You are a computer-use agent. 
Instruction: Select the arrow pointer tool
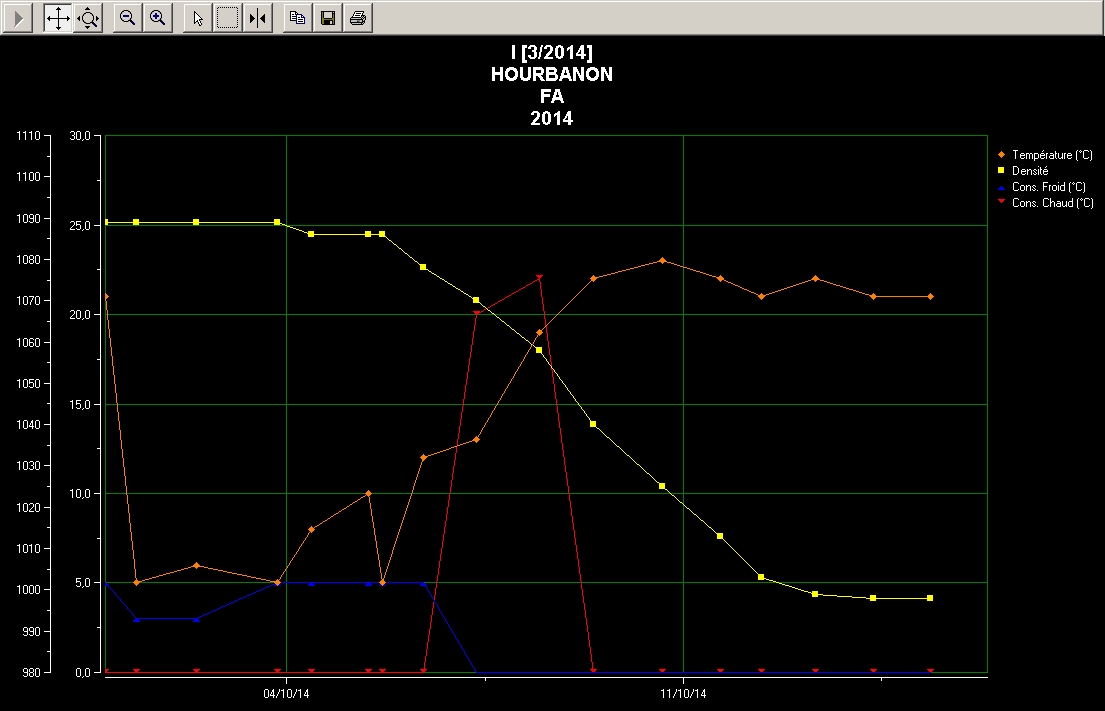pyautogui.click(x=198, y=18)
